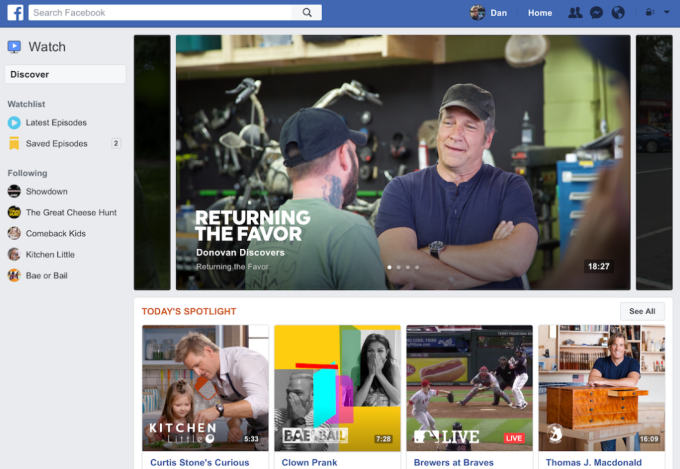Screen dimensions: 680x469
Task: Open Bae or Bail show
Action: pos(46,275)
